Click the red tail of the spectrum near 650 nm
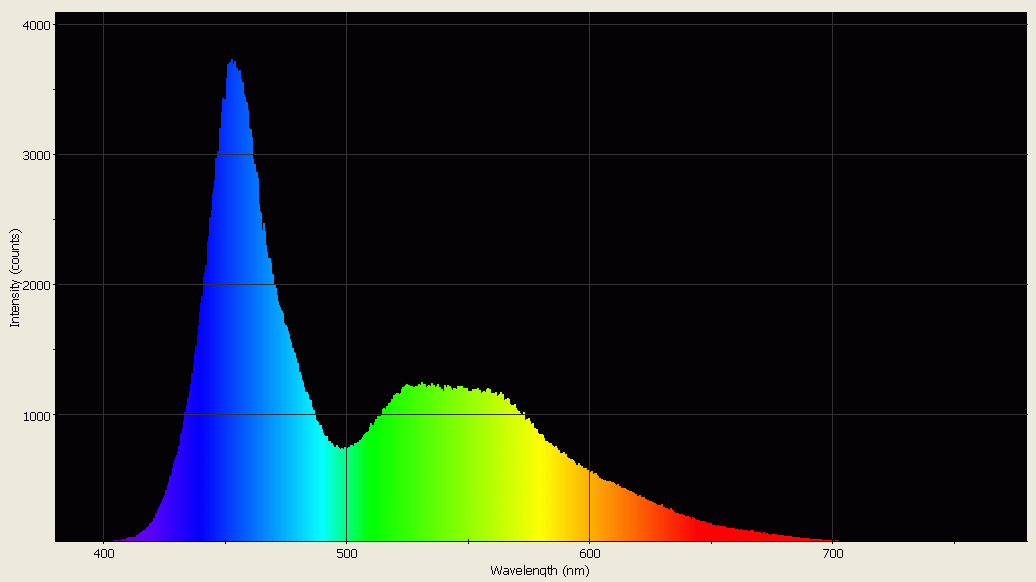1036x582 pixels. [x=712, y=528]
